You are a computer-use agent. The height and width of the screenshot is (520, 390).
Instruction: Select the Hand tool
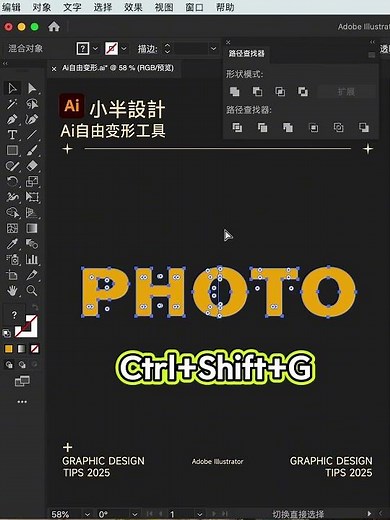[13, 291]
